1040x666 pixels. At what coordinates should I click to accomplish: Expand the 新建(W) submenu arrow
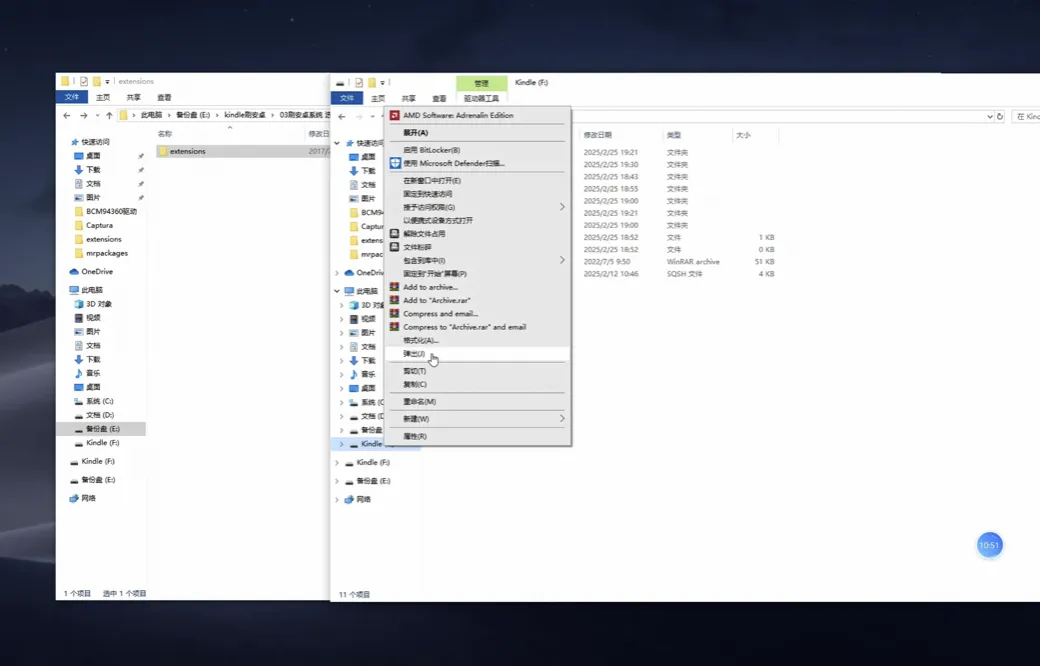(x=562, y=419)
